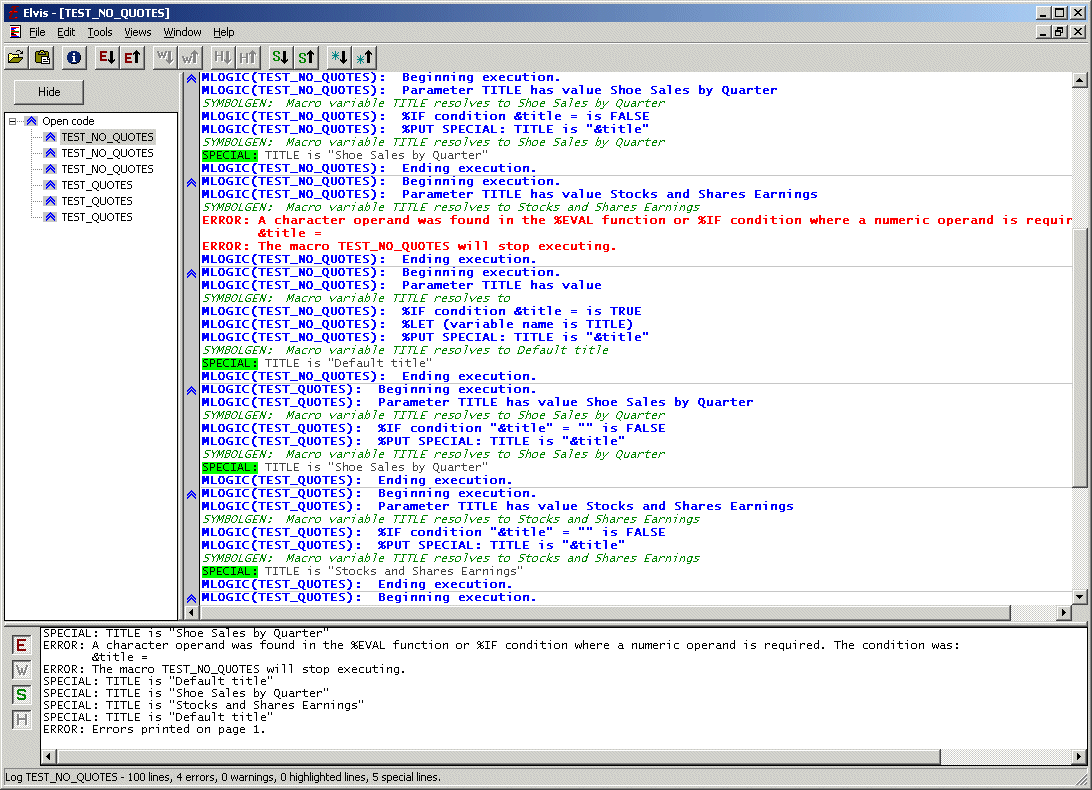Screen dimensions: 1092x790
Task: Click log horizontal scrollbar left arrow
Action: [192, 613]
